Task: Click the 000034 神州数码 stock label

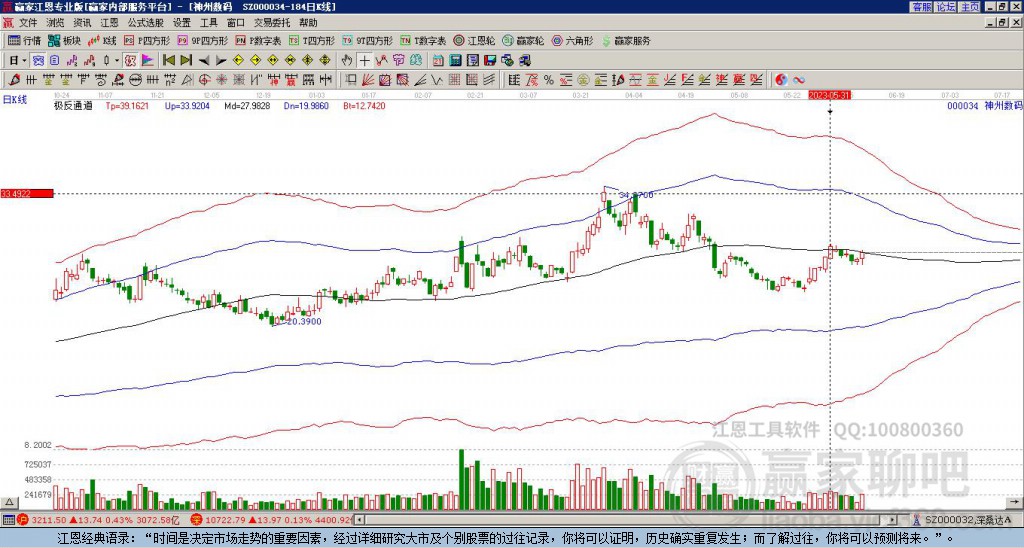Action: (x=984, y=105)
